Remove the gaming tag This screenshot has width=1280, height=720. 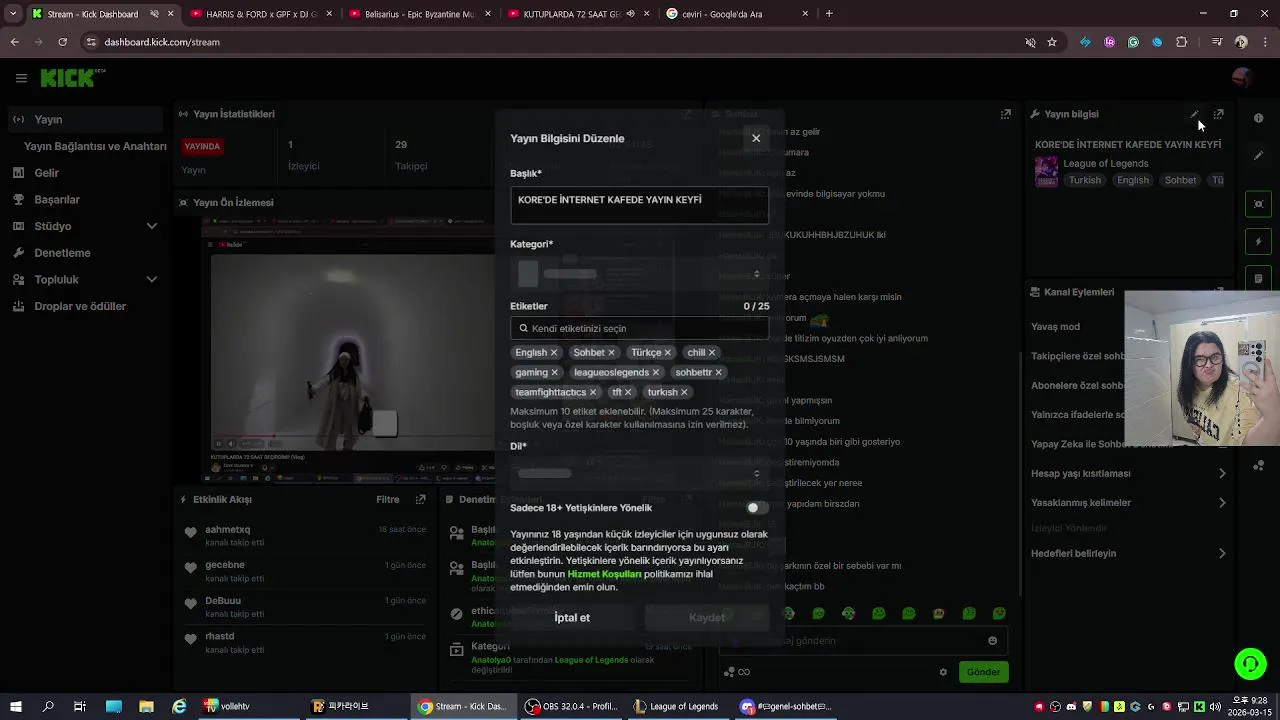click(x=555, y=372)
